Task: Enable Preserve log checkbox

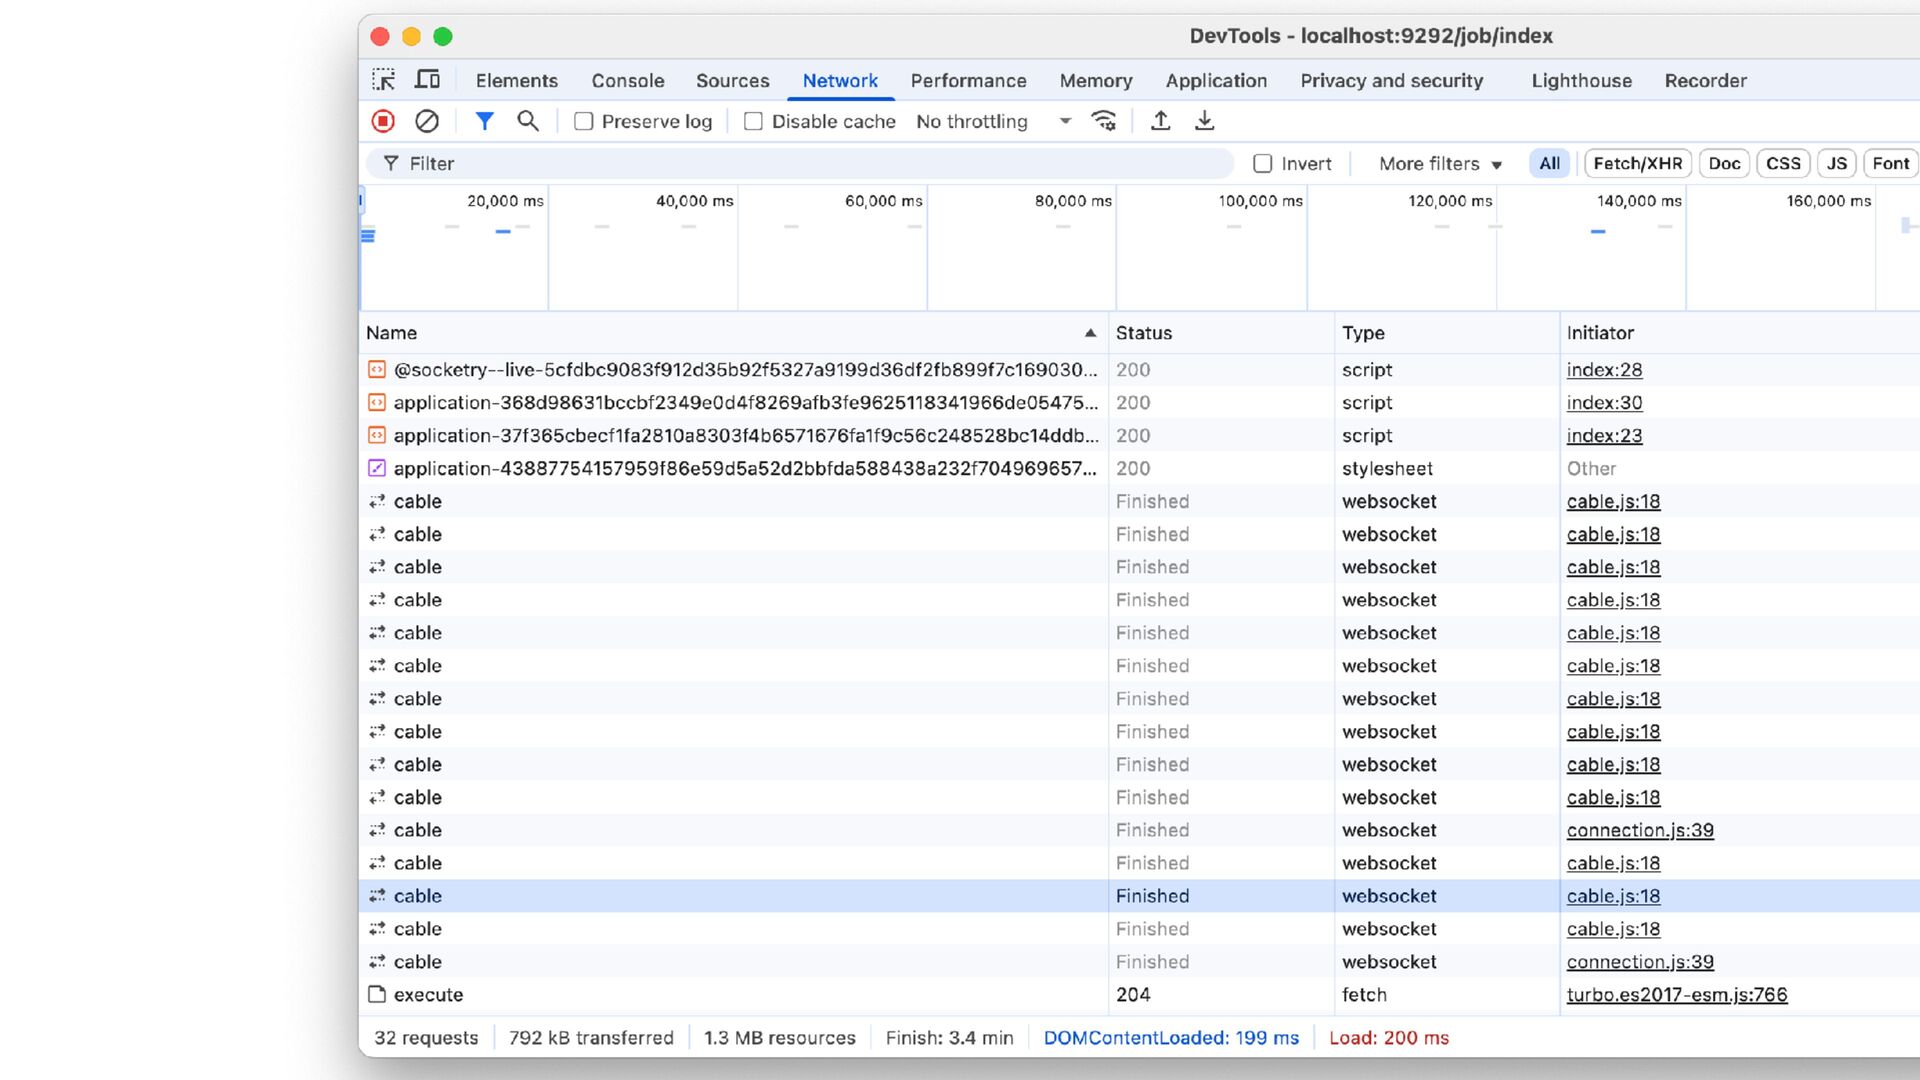Action: [584, 121]
